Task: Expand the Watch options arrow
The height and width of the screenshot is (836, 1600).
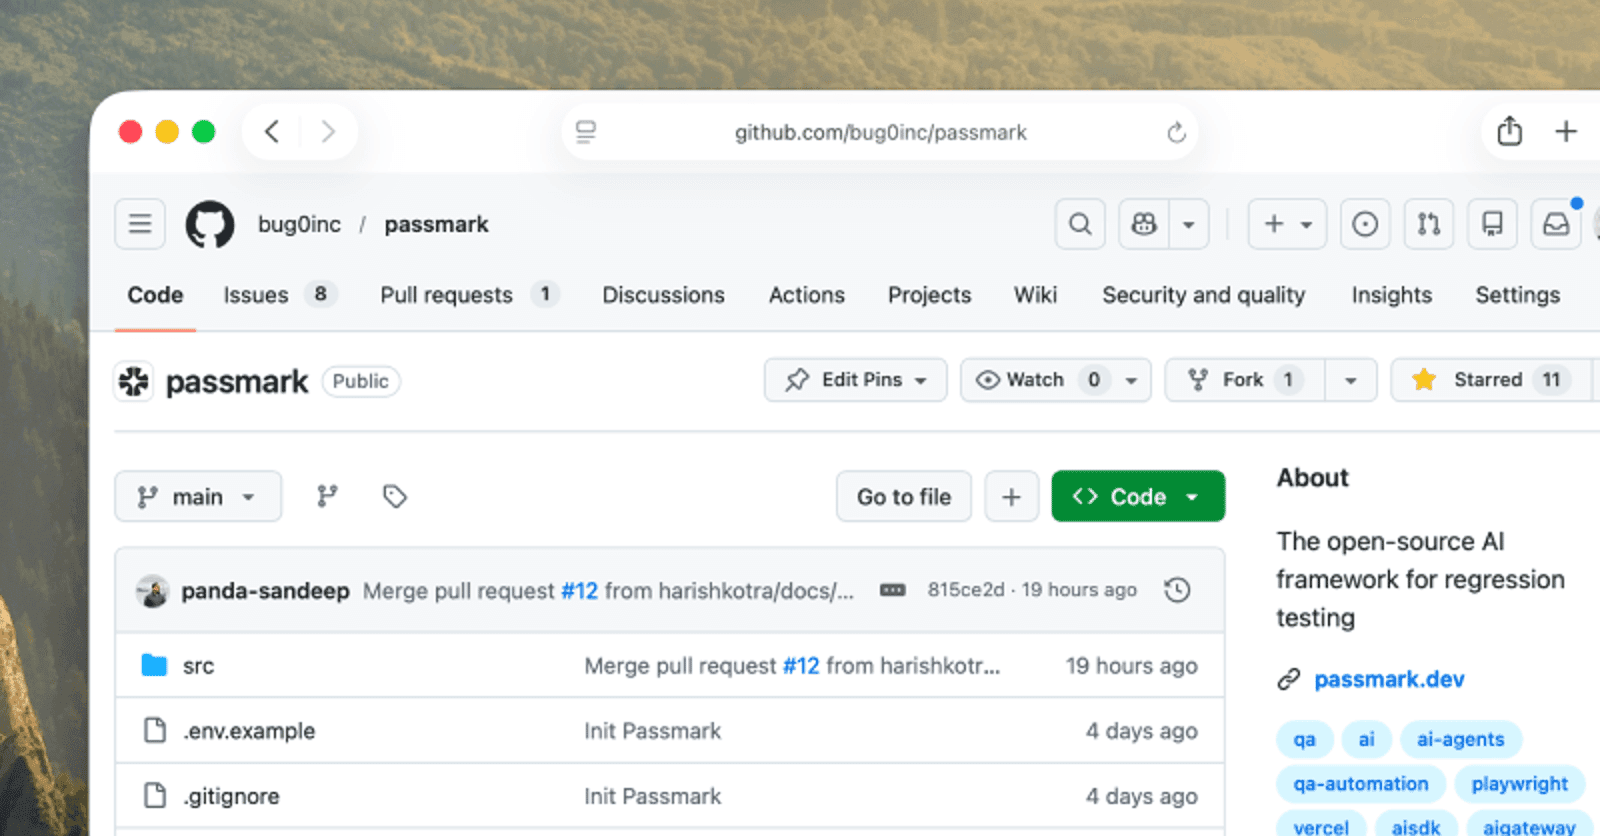Action: [1131, 380]
